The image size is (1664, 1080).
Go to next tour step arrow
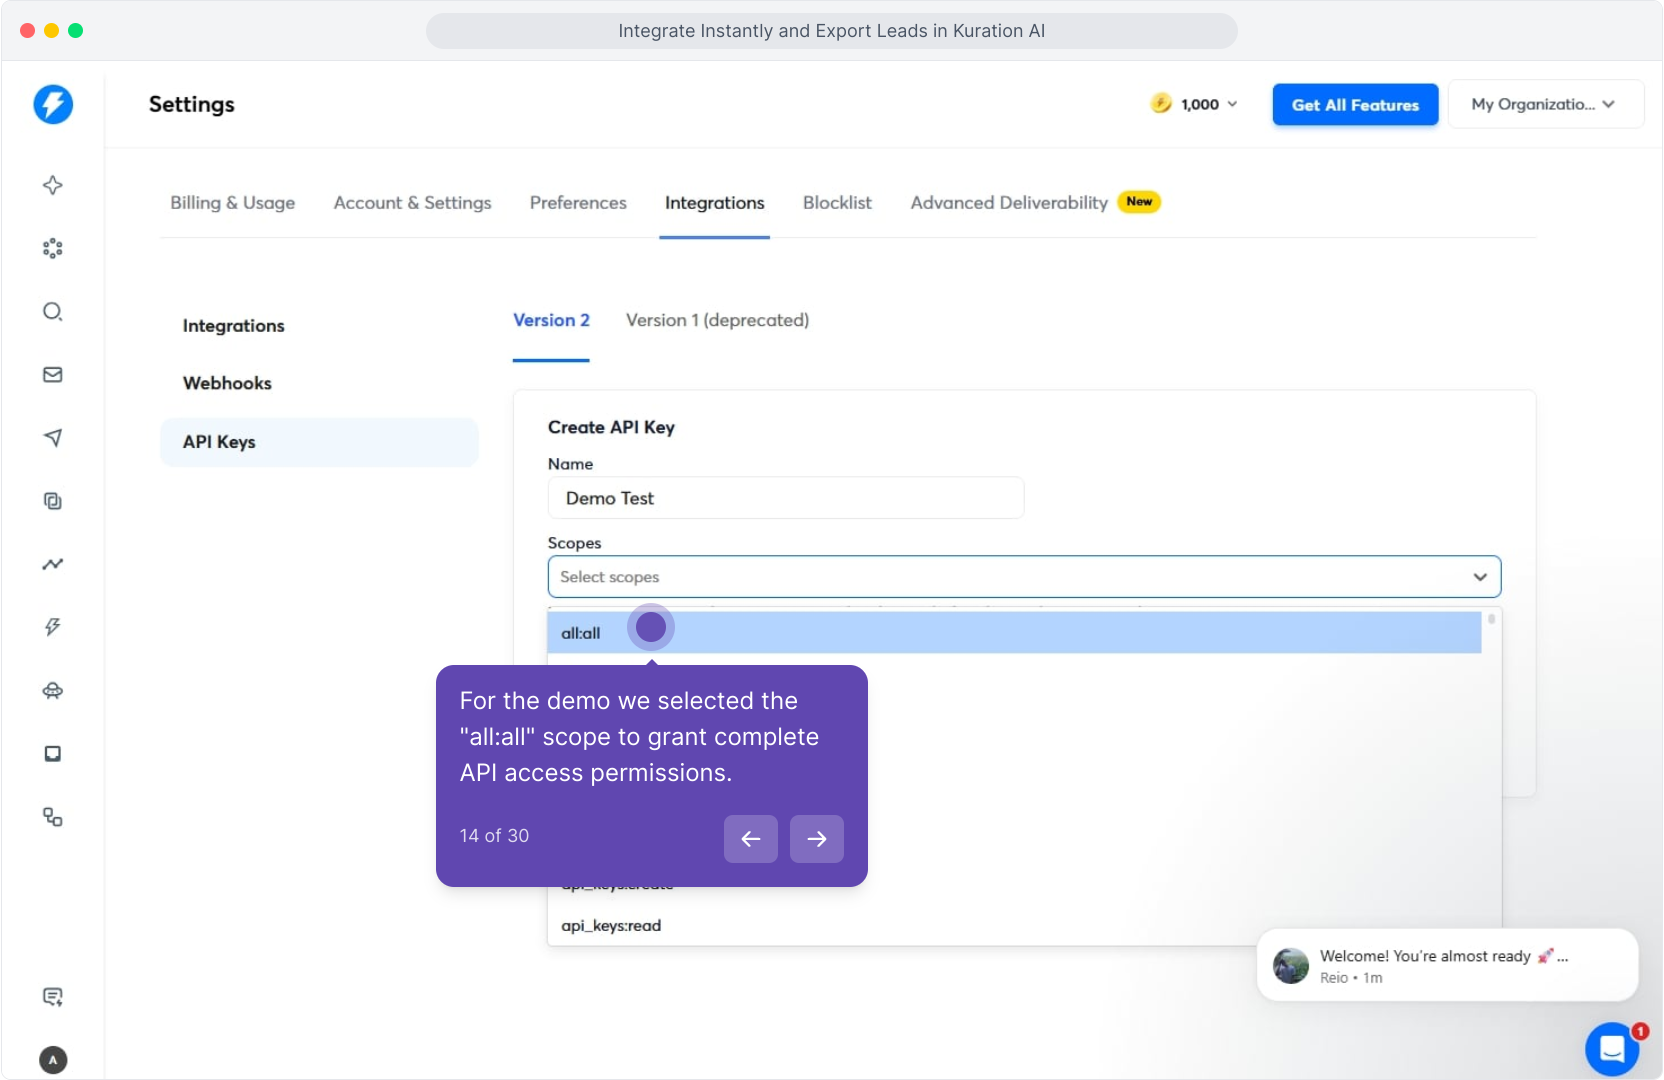(x=817, y=839)
